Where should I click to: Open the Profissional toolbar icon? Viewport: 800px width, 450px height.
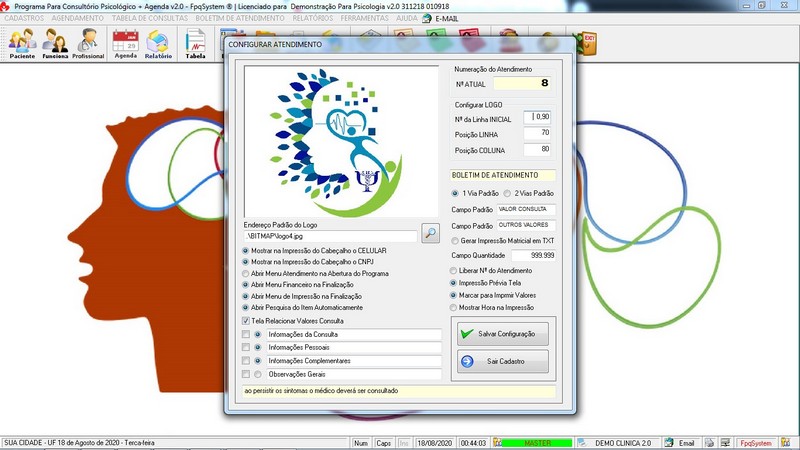point(88,44)
